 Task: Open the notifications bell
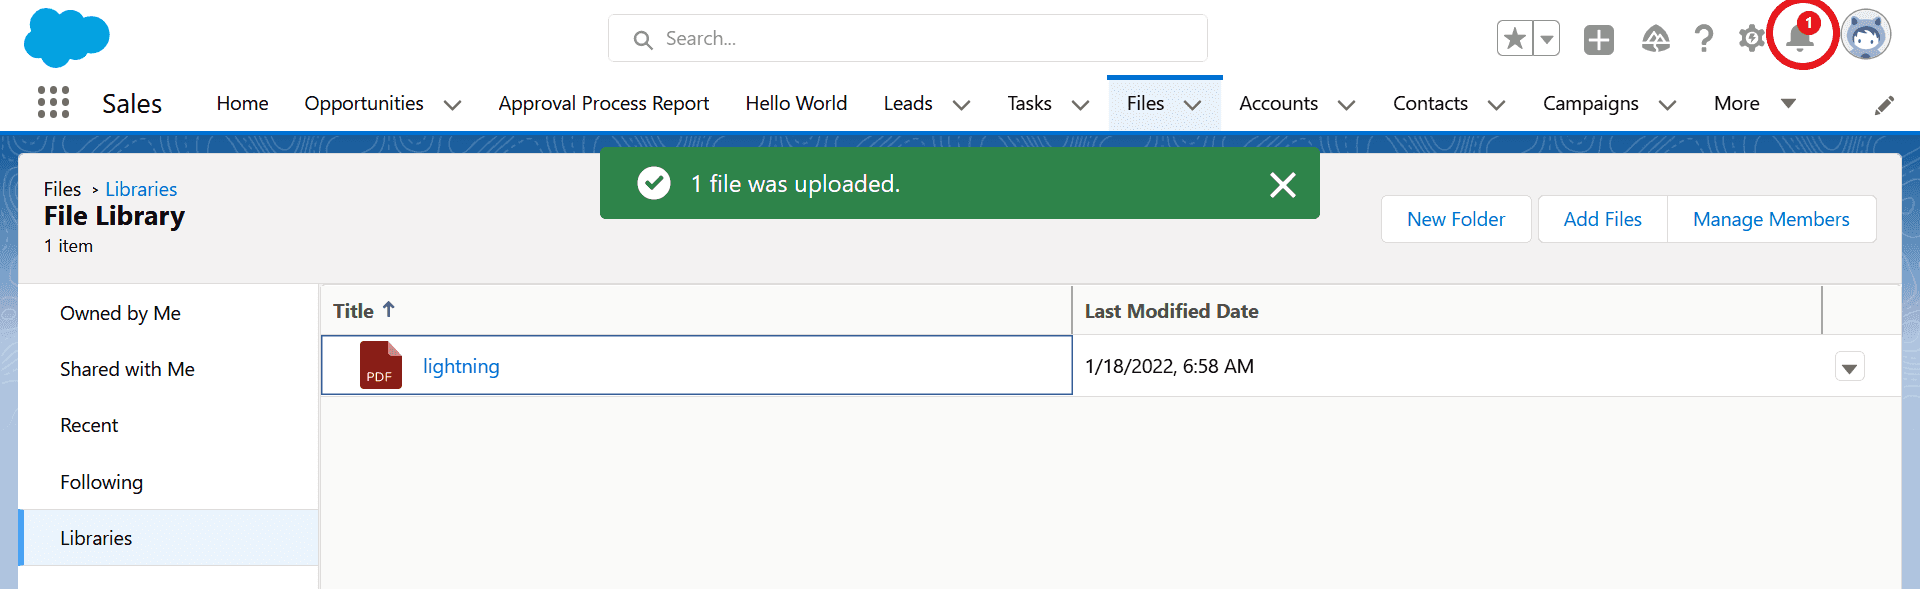pyautogui.click(x=1801, y=37)
